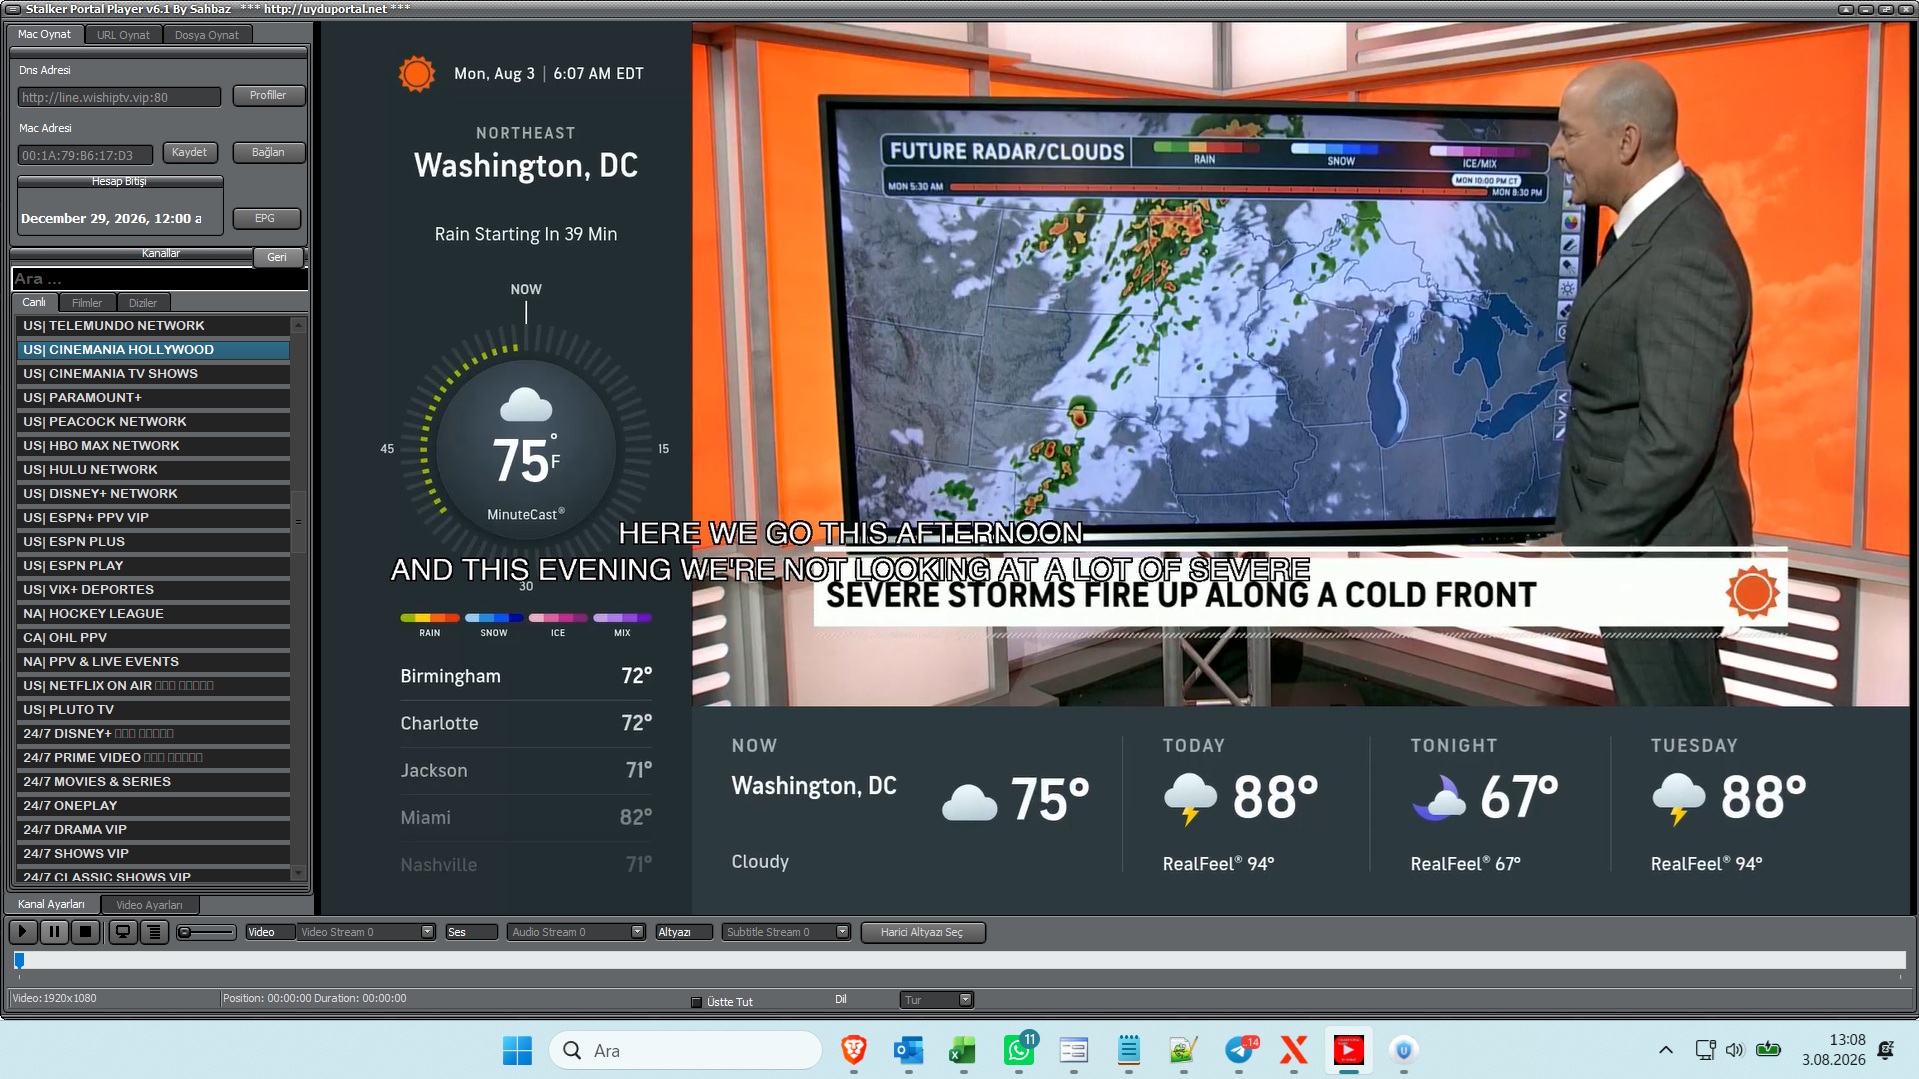Select US| PARAMOUNT+ channel group
The height and width of the screenshot is (1079, 1919).
pyautogui.click(x=154, y=398)
